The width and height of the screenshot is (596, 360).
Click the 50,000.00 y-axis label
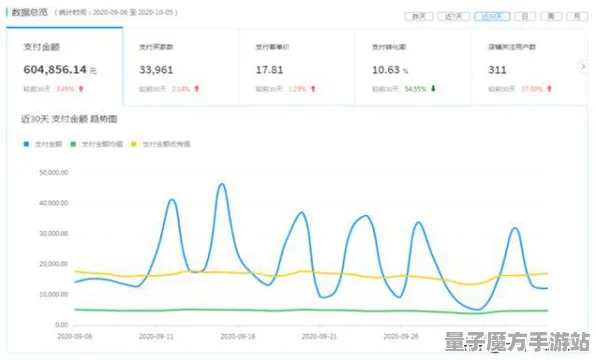tap(54, 173)
